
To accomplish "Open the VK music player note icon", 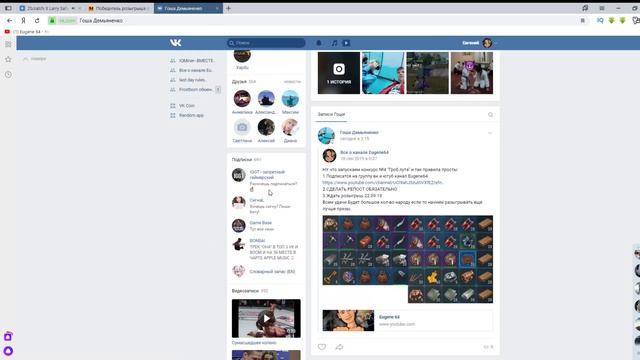I will (x=334, y=43).
